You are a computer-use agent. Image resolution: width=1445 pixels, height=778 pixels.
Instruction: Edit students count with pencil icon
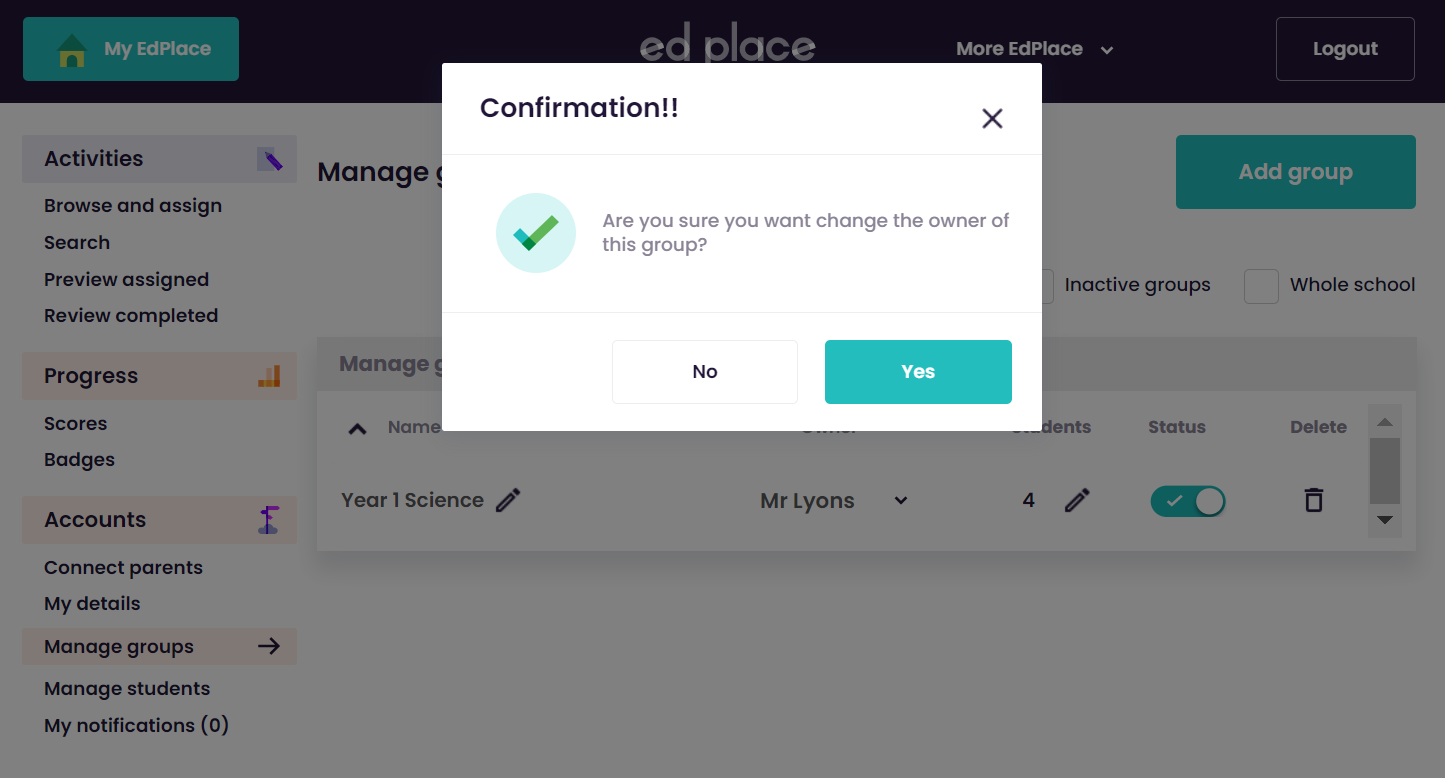point(1077,500)
